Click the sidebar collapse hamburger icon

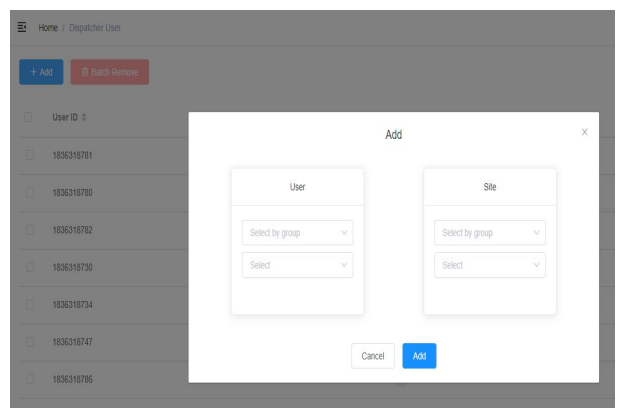pos(22,26)
